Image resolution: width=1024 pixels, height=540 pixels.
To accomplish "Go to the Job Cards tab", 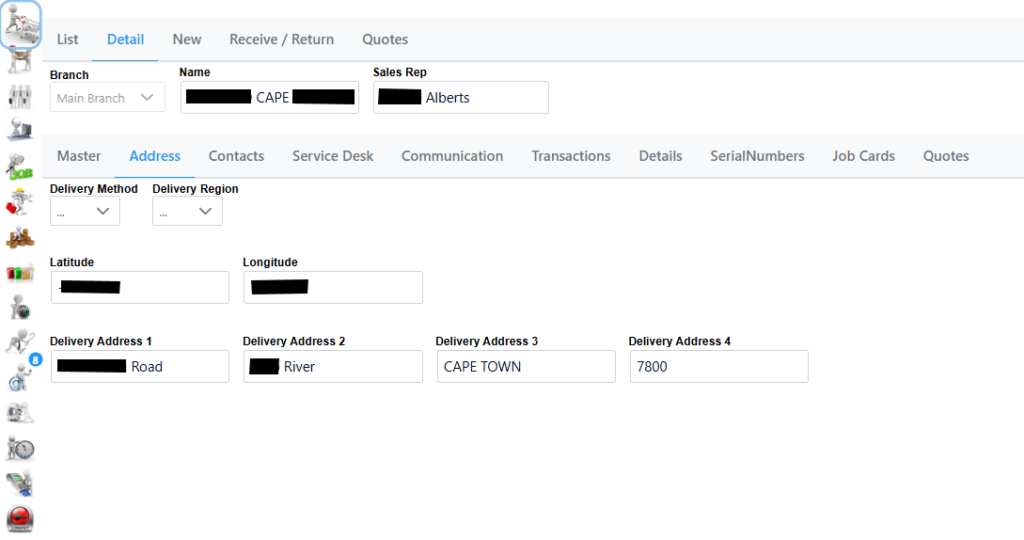I will tap(863, 156).
